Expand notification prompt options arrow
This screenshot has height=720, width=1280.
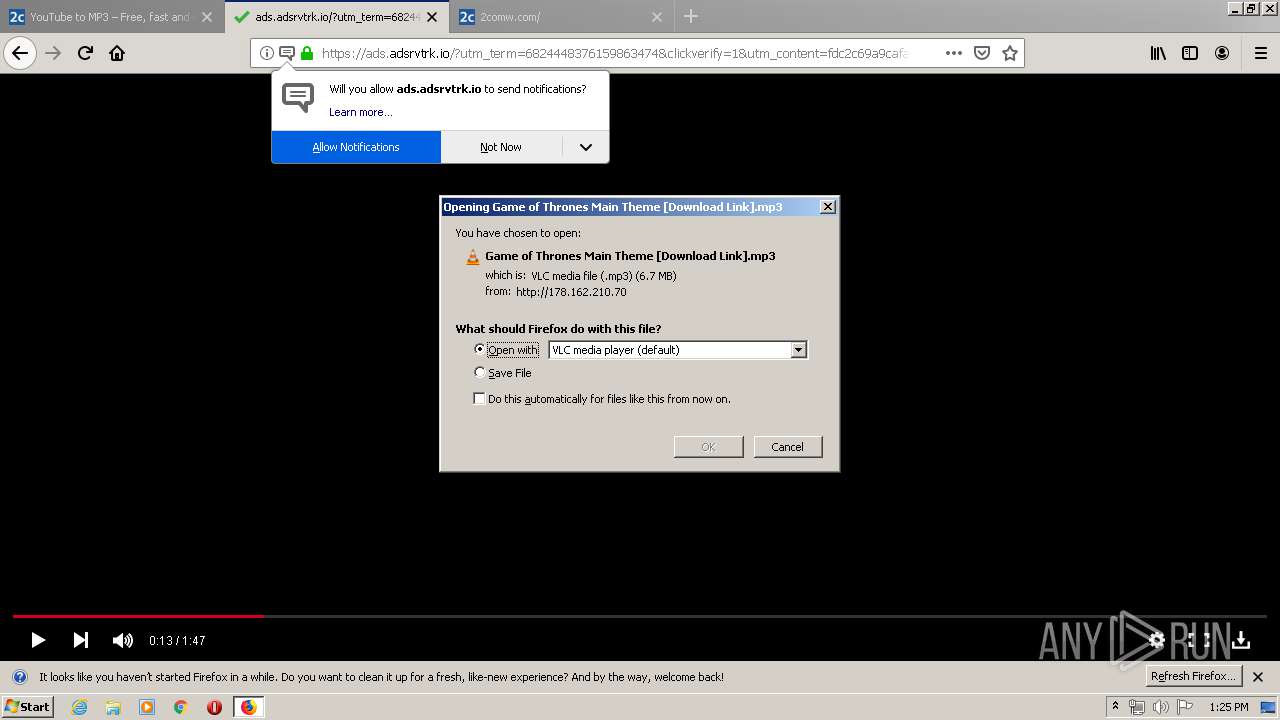pos(586,147)
